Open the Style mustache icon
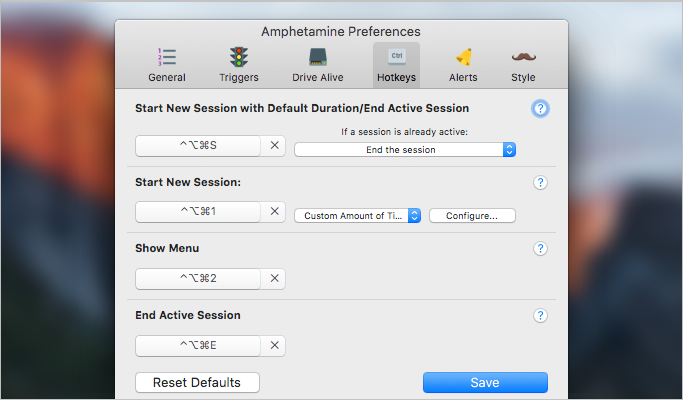The height and width of the screenshot is (400, 683). click(x=524, y=57)
